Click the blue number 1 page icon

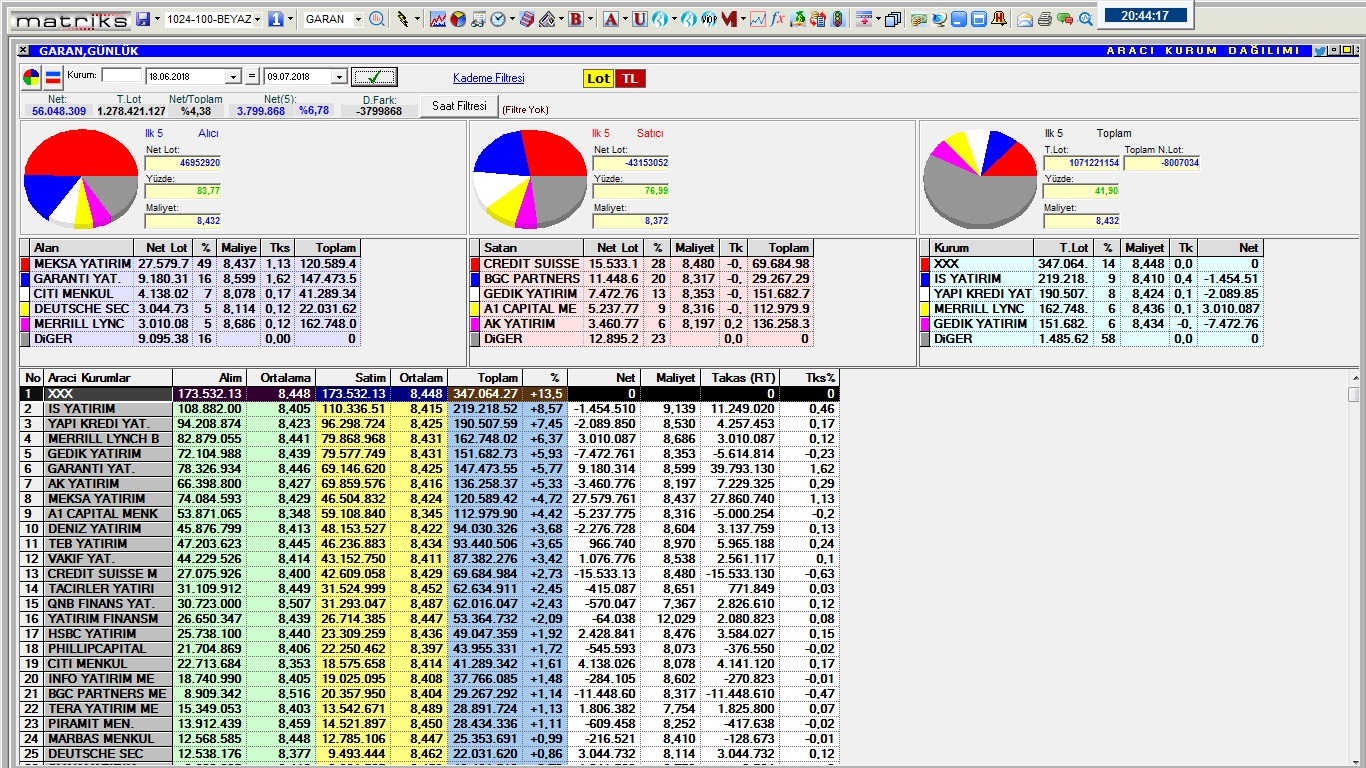point(276,19)
